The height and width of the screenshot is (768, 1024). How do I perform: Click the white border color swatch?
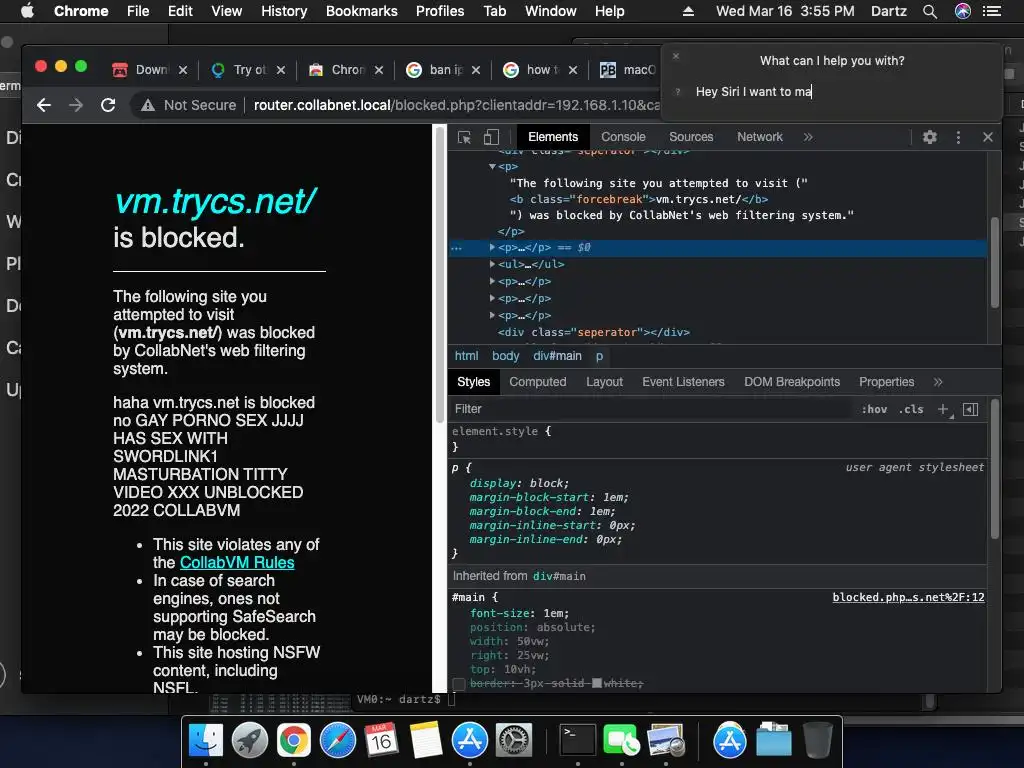click(596, 683)
